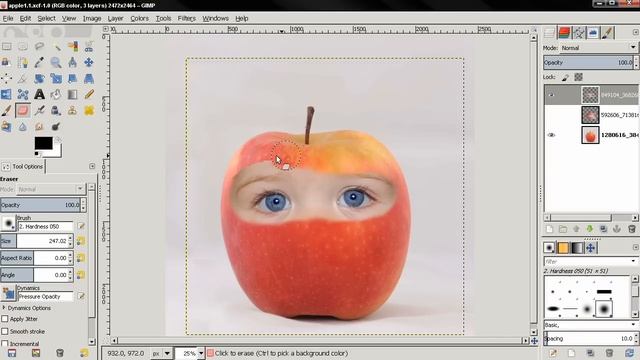The height and width of the screenshot is (360, 640).
Task: Select the Ink tool
Action: click(56, 110)
